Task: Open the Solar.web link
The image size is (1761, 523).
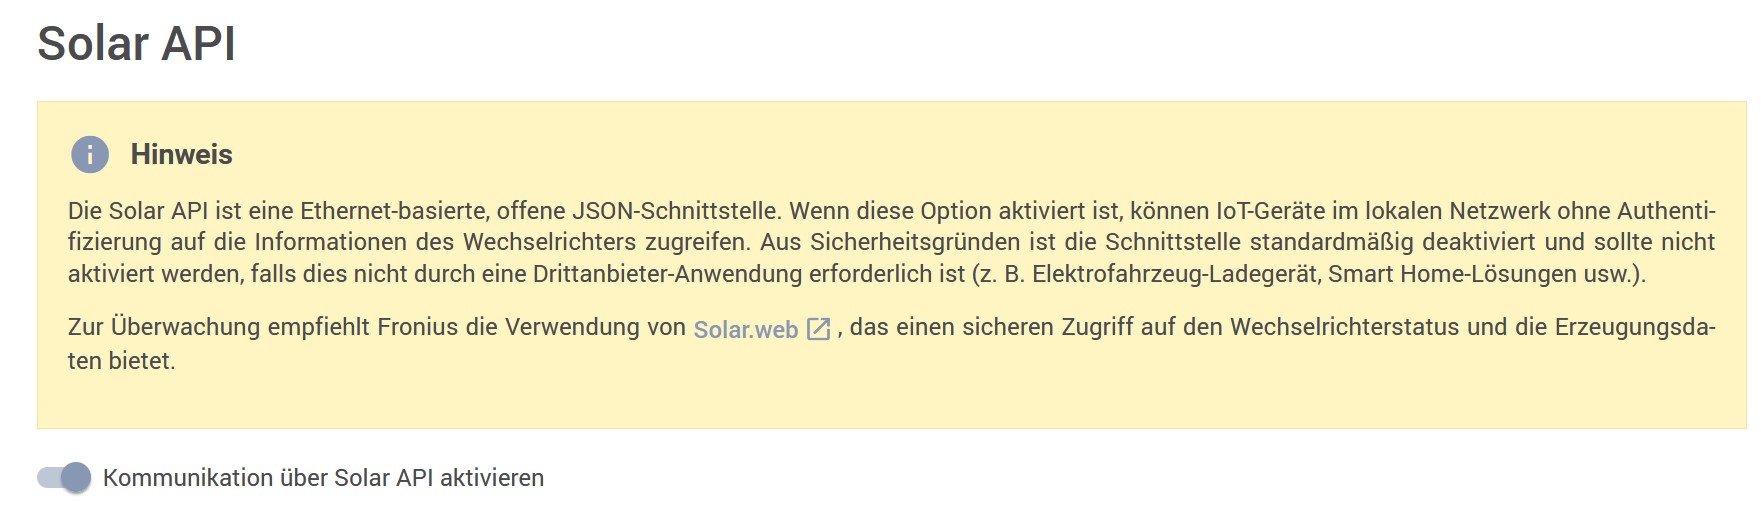Action: click(745, 329)
